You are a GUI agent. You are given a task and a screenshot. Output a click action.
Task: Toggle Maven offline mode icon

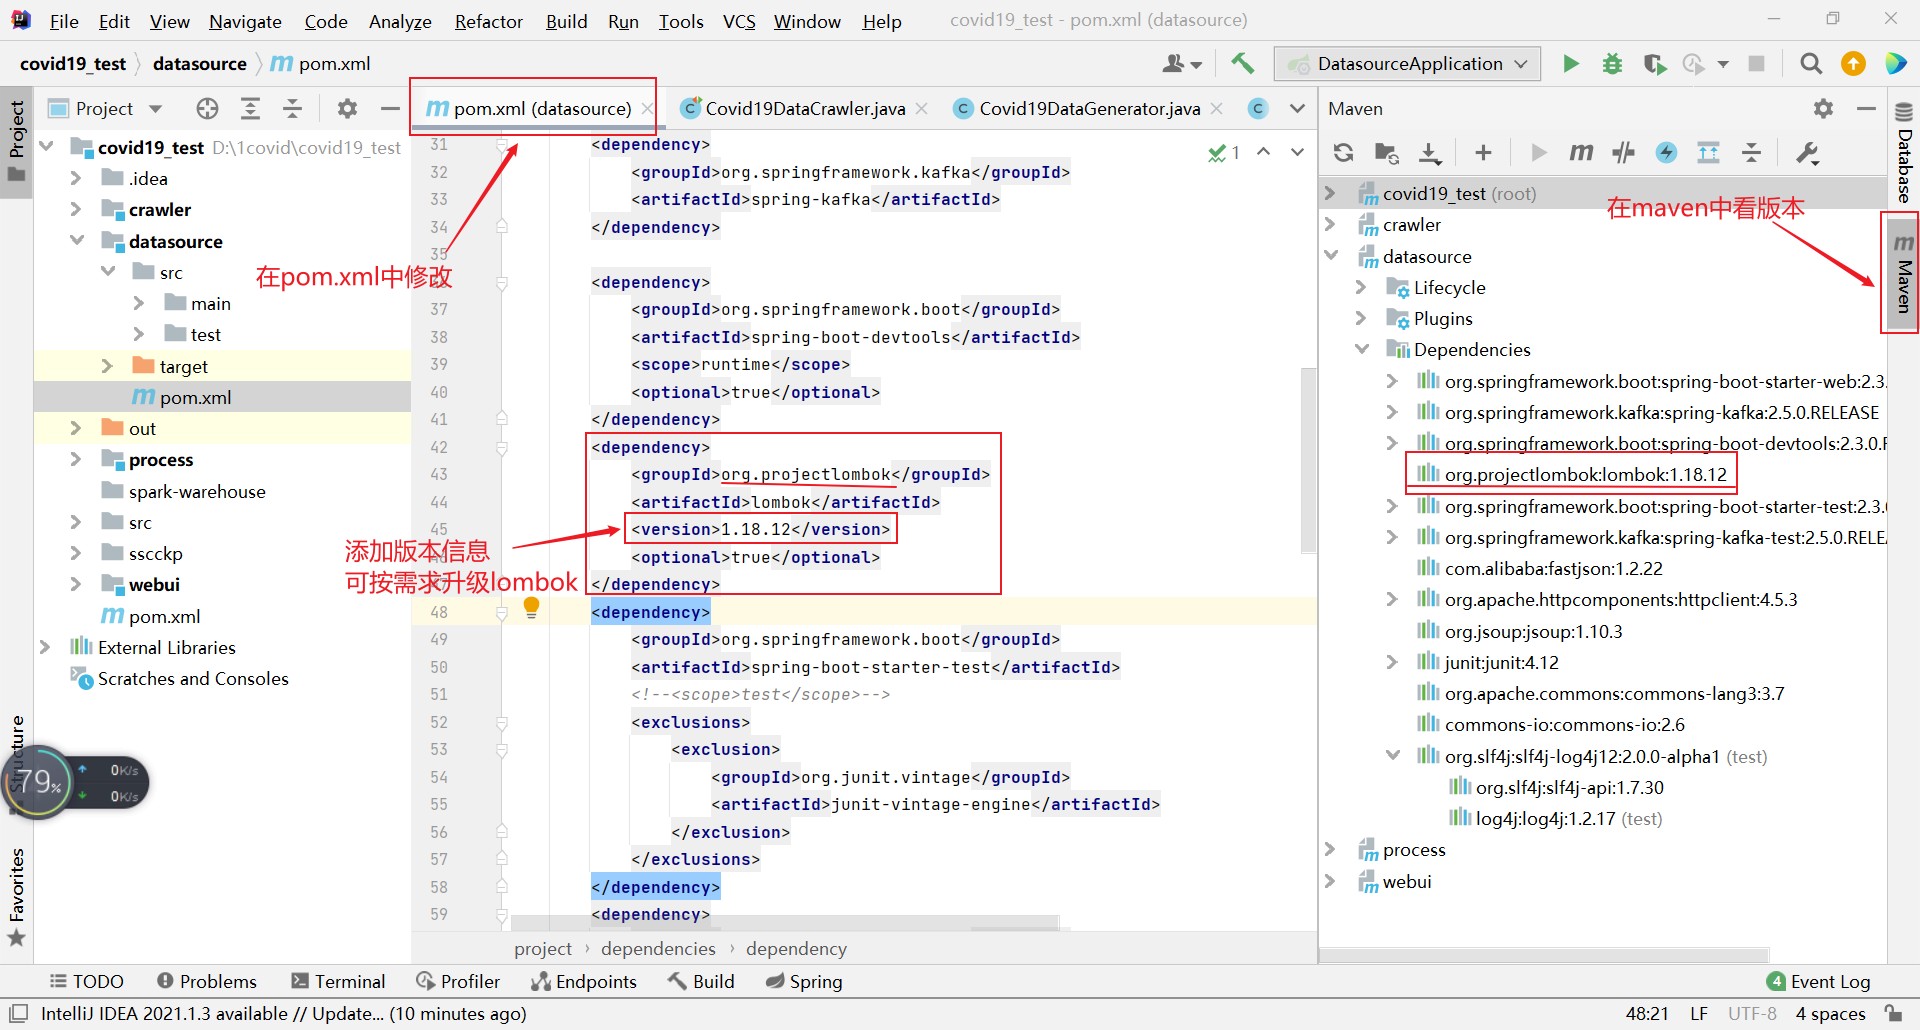point(1623,152)
